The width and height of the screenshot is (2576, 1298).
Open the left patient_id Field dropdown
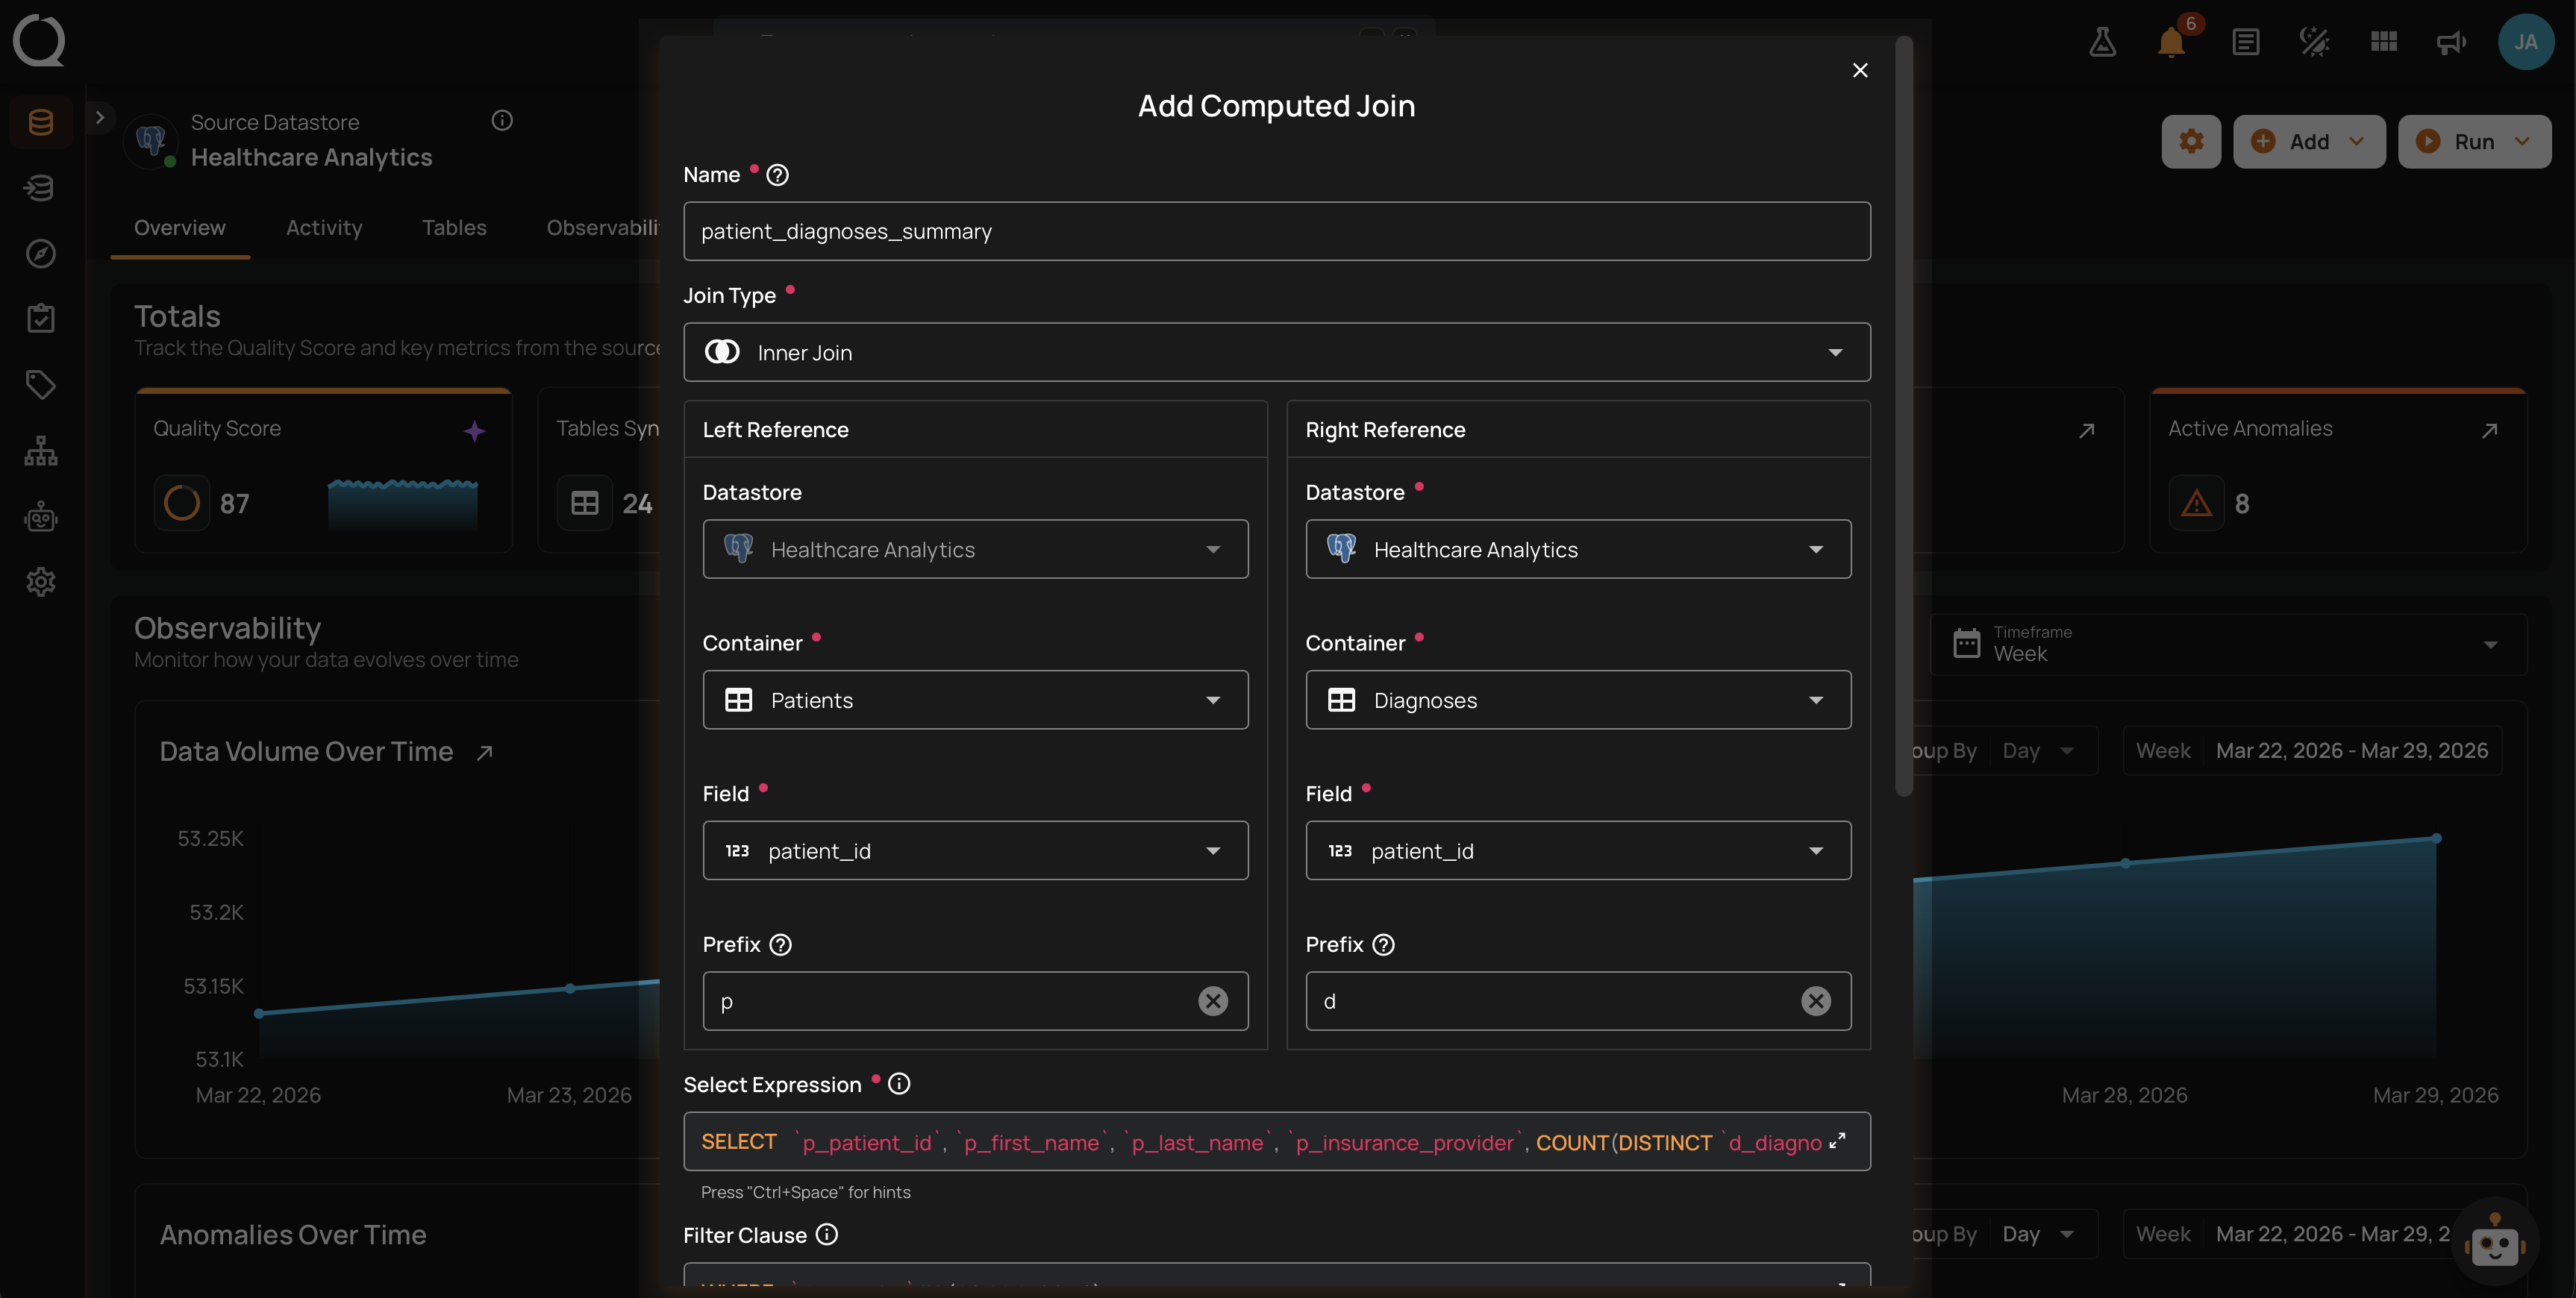tap(975, 851)
